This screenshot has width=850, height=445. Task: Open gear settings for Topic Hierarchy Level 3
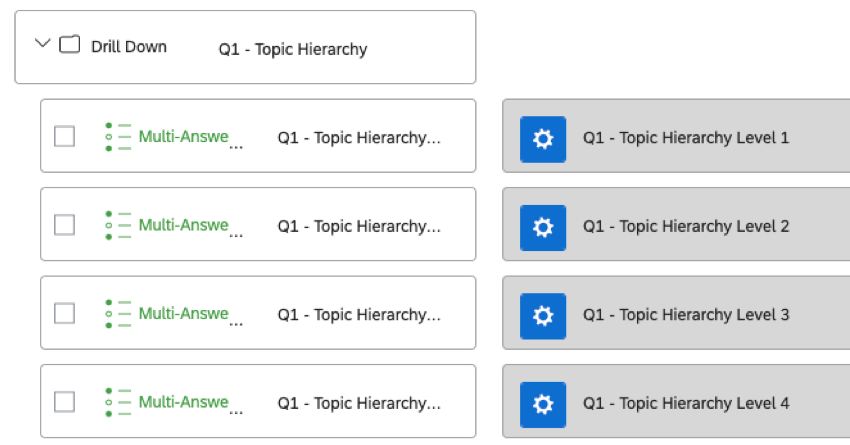tap(543, 315)
